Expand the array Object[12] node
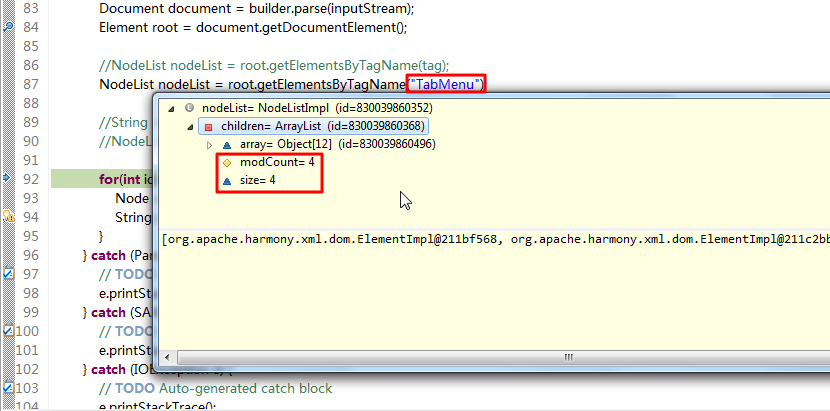The image size is (830, 411). [x=209, y=145]
